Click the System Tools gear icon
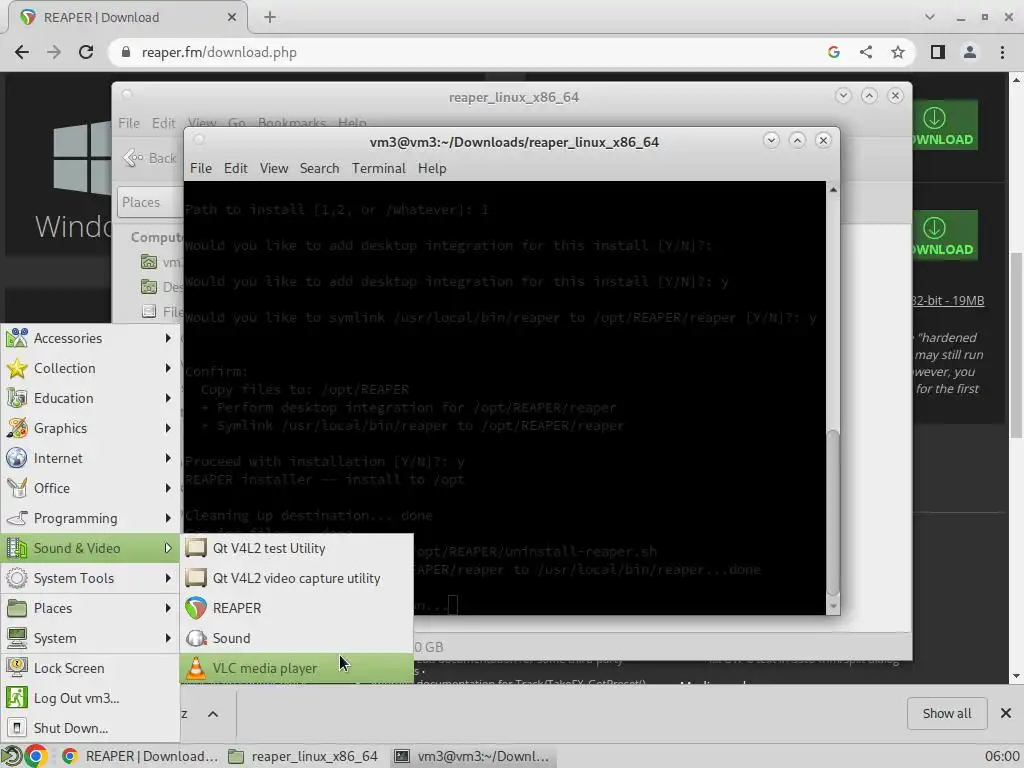Screen dimensions: 1024x768 pos(16,578)
